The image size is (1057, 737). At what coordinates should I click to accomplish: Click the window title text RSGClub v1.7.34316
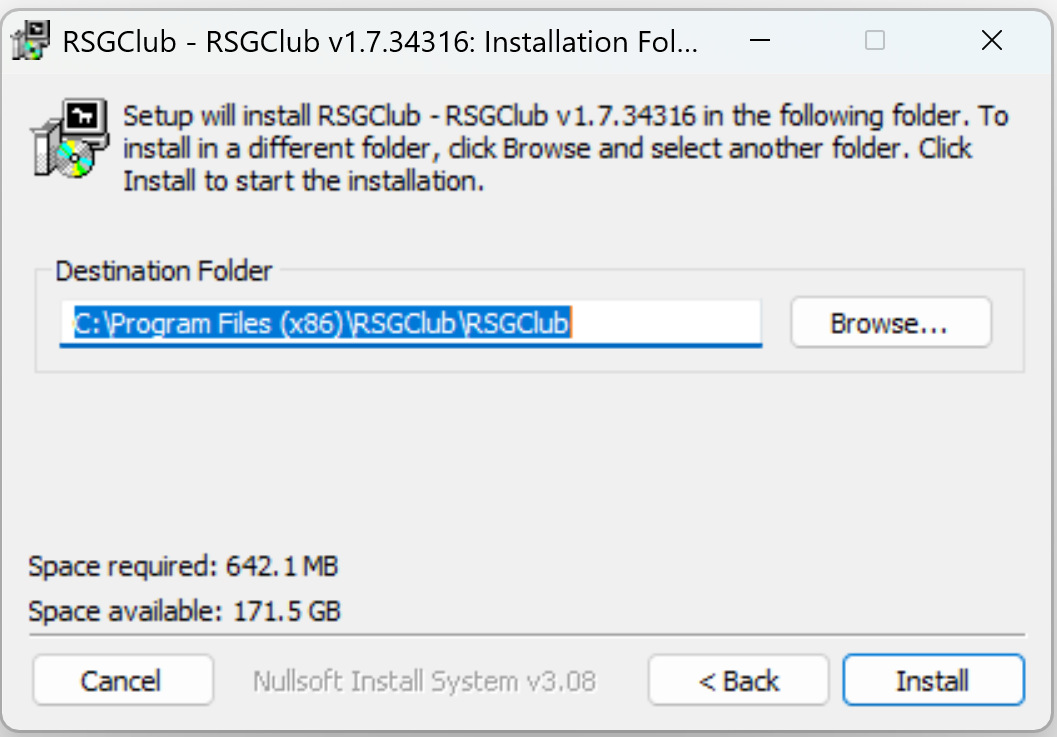pos(341,42)
